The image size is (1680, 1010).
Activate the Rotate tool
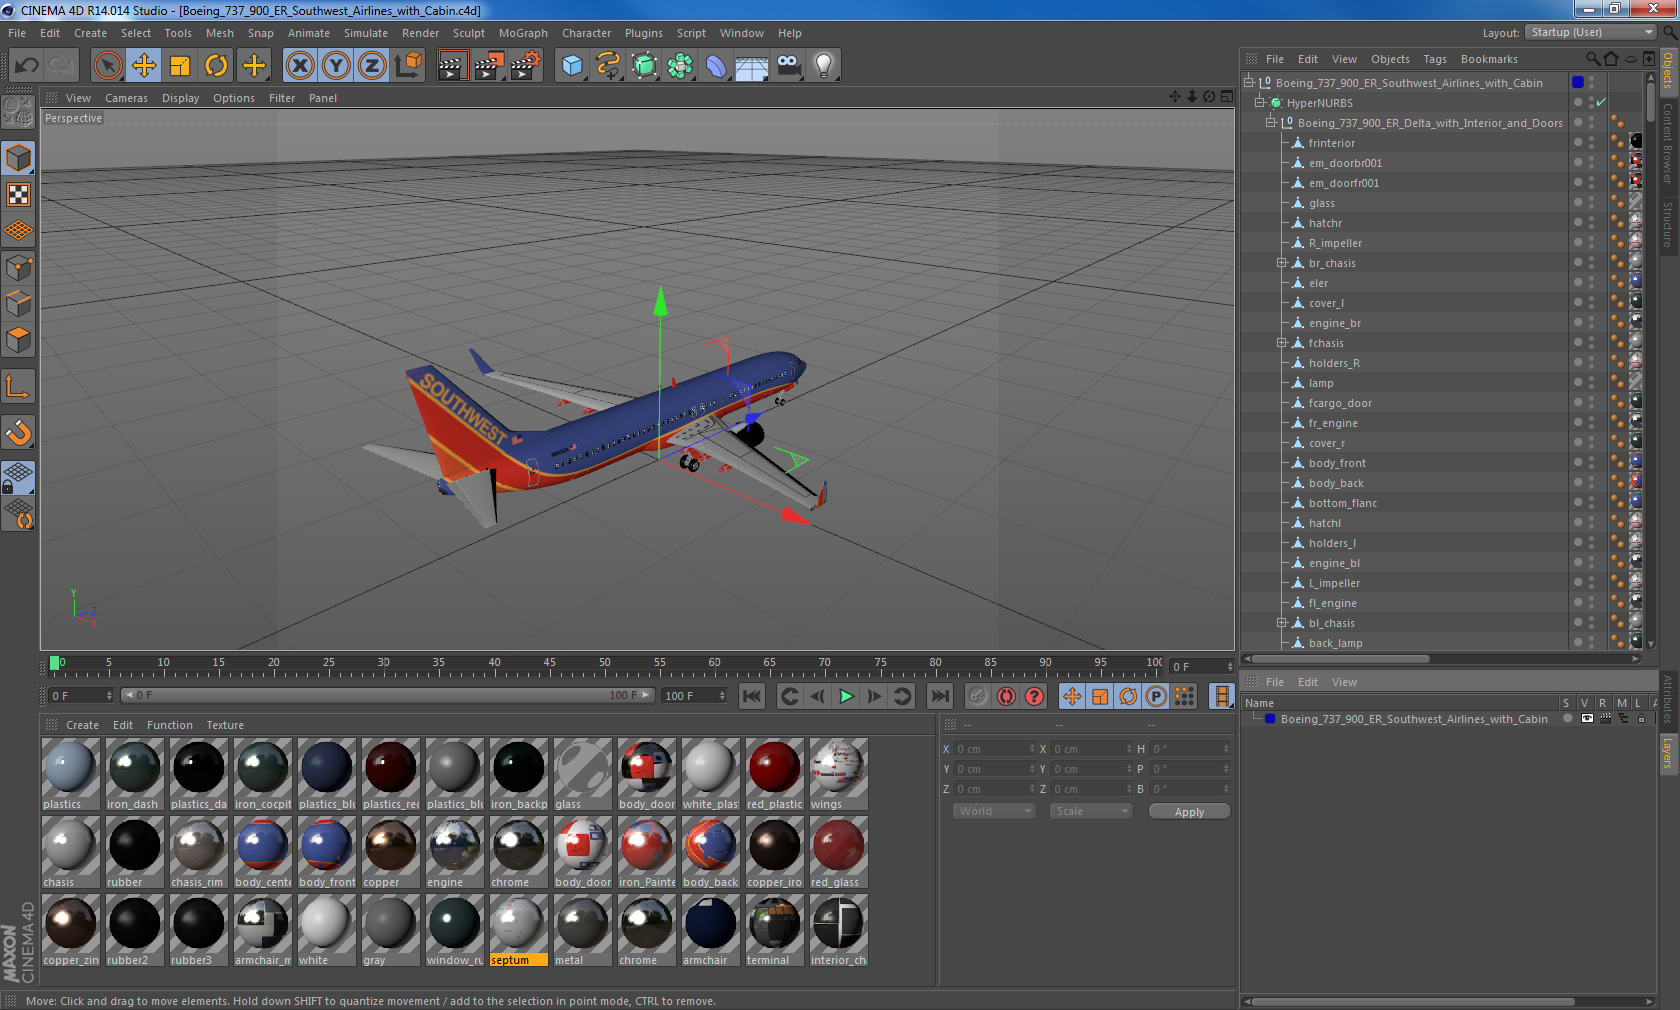coord(216,66)
